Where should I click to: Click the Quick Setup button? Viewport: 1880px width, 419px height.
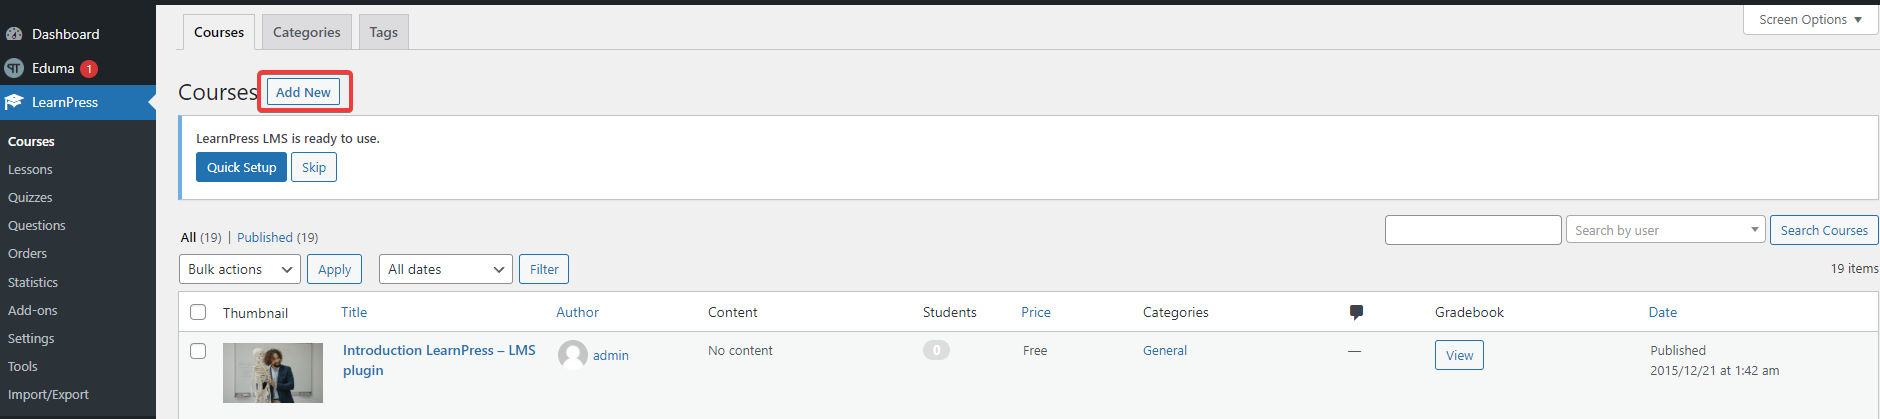[x=241, y=167]
